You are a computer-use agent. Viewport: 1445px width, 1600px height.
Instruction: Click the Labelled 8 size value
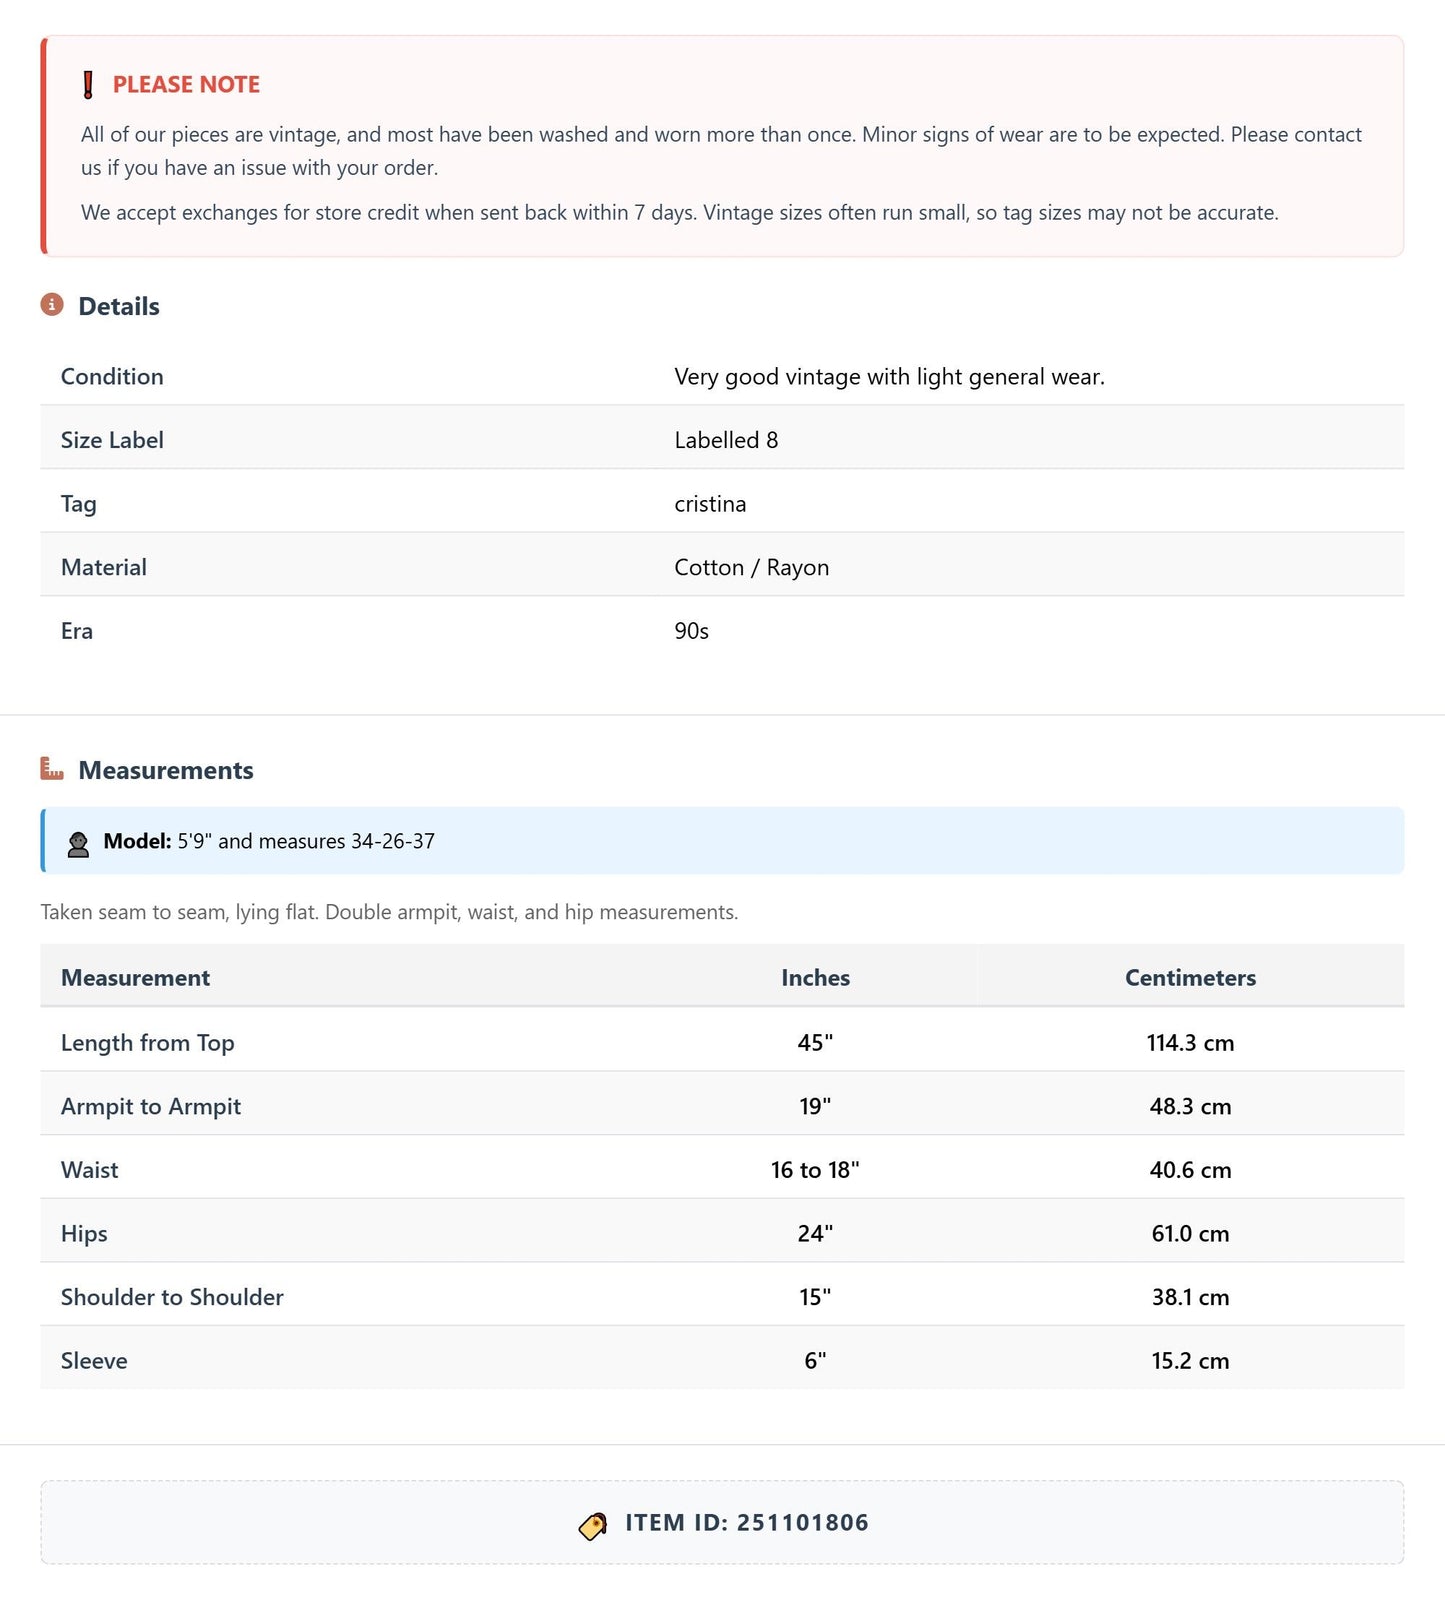coord(726,440)
